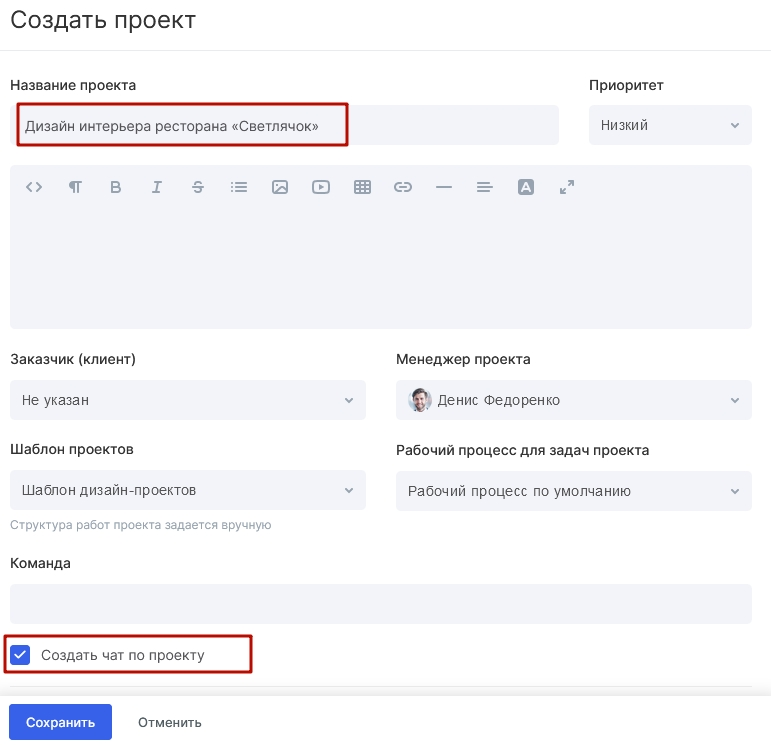Insert a table into description
The width and height of the screenshot is (771, 745).
(362, 187)
